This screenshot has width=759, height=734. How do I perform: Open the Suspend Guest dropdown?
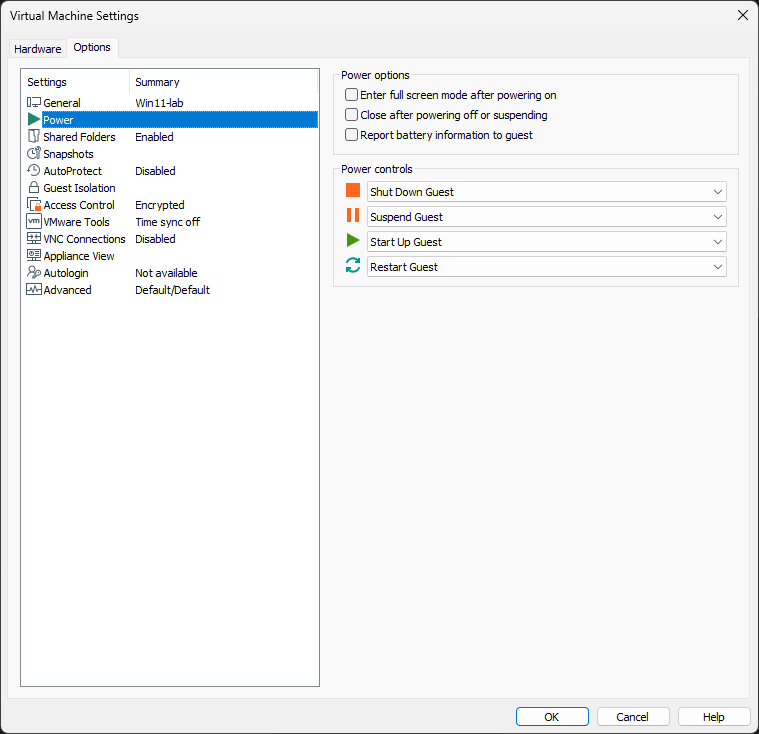[546, 217]
